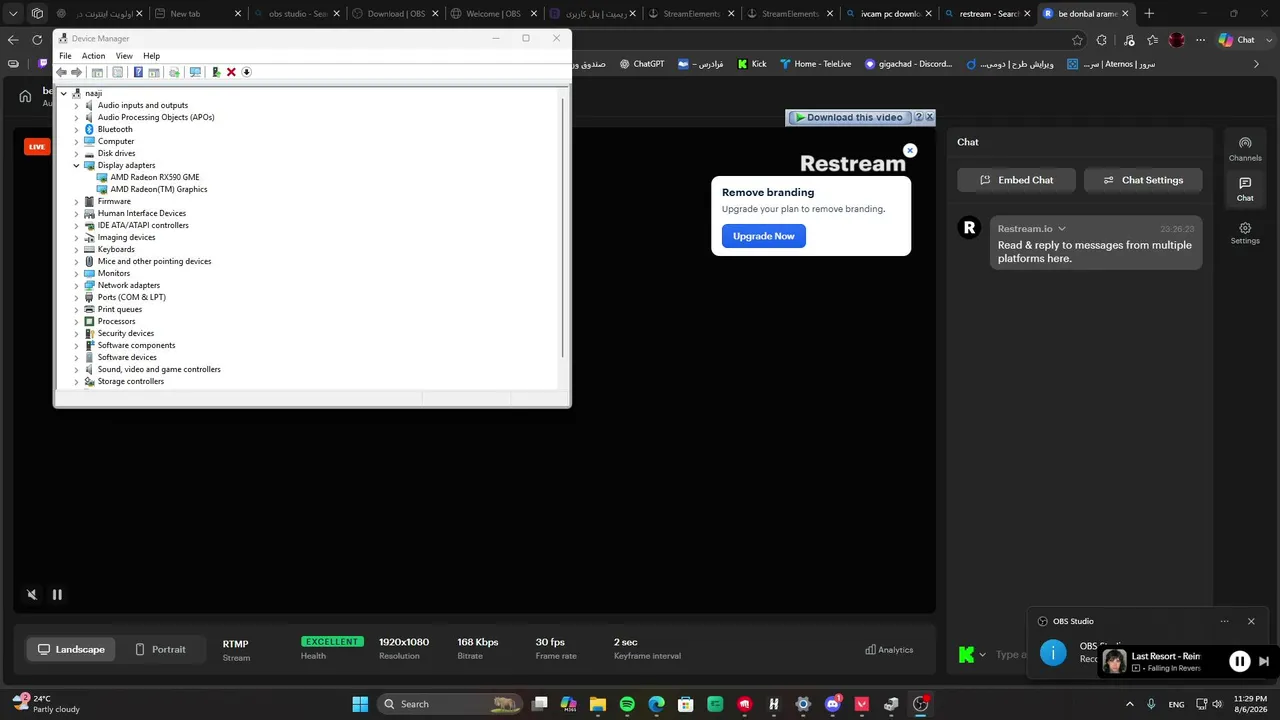Collapse the Display adapters node
The width and height of the screenshot is (1280, 720).
click(x=76, y=165)
